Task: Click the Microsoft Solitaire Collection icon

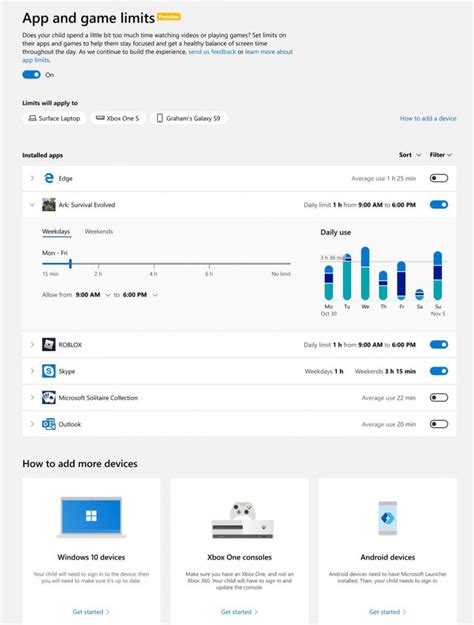Action: [49, 397]
